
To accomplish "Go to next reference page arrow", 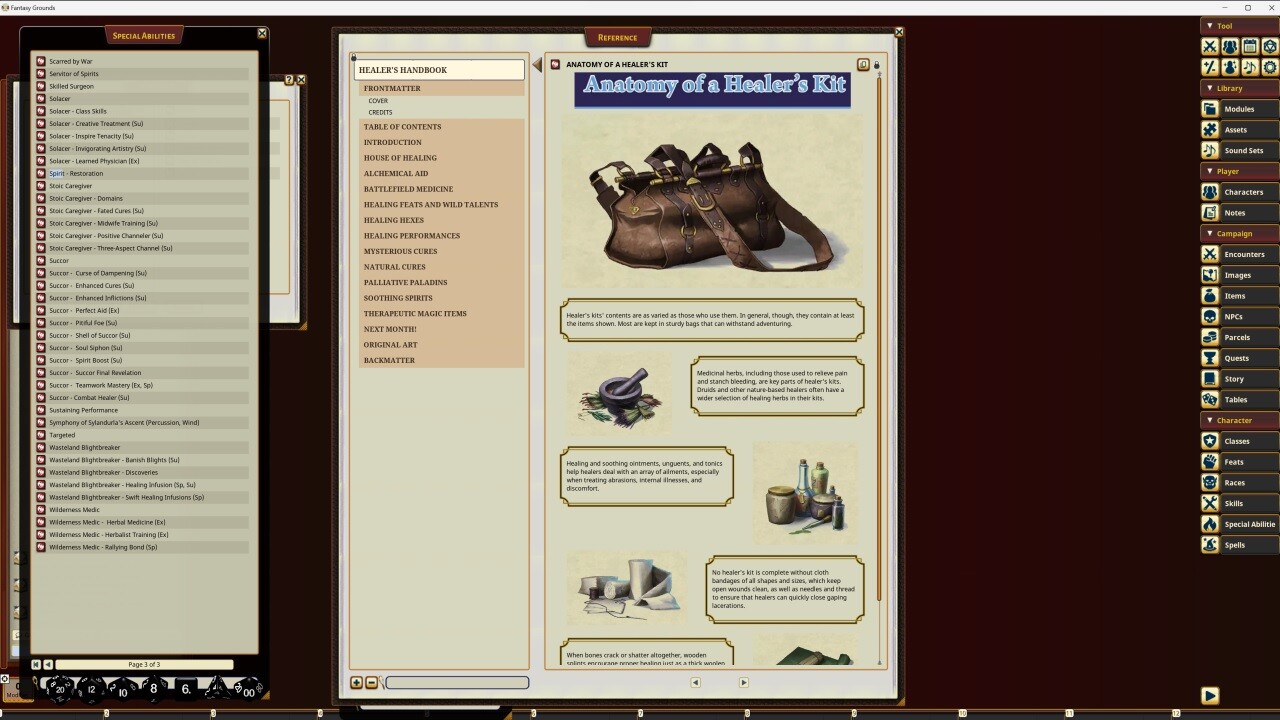I will [744, 682].
